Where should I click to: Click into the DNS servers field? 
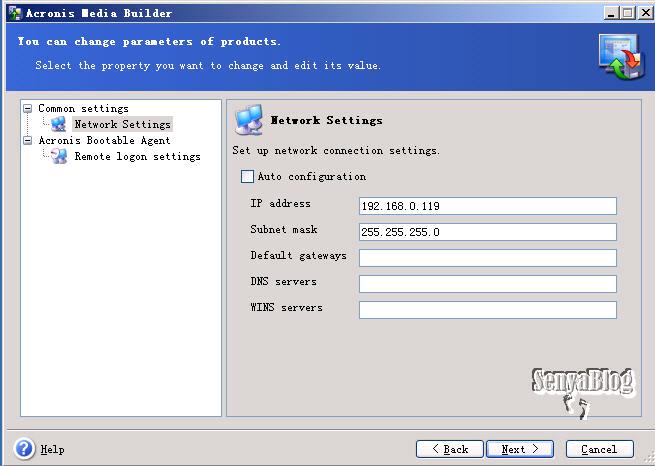point(487,284)
